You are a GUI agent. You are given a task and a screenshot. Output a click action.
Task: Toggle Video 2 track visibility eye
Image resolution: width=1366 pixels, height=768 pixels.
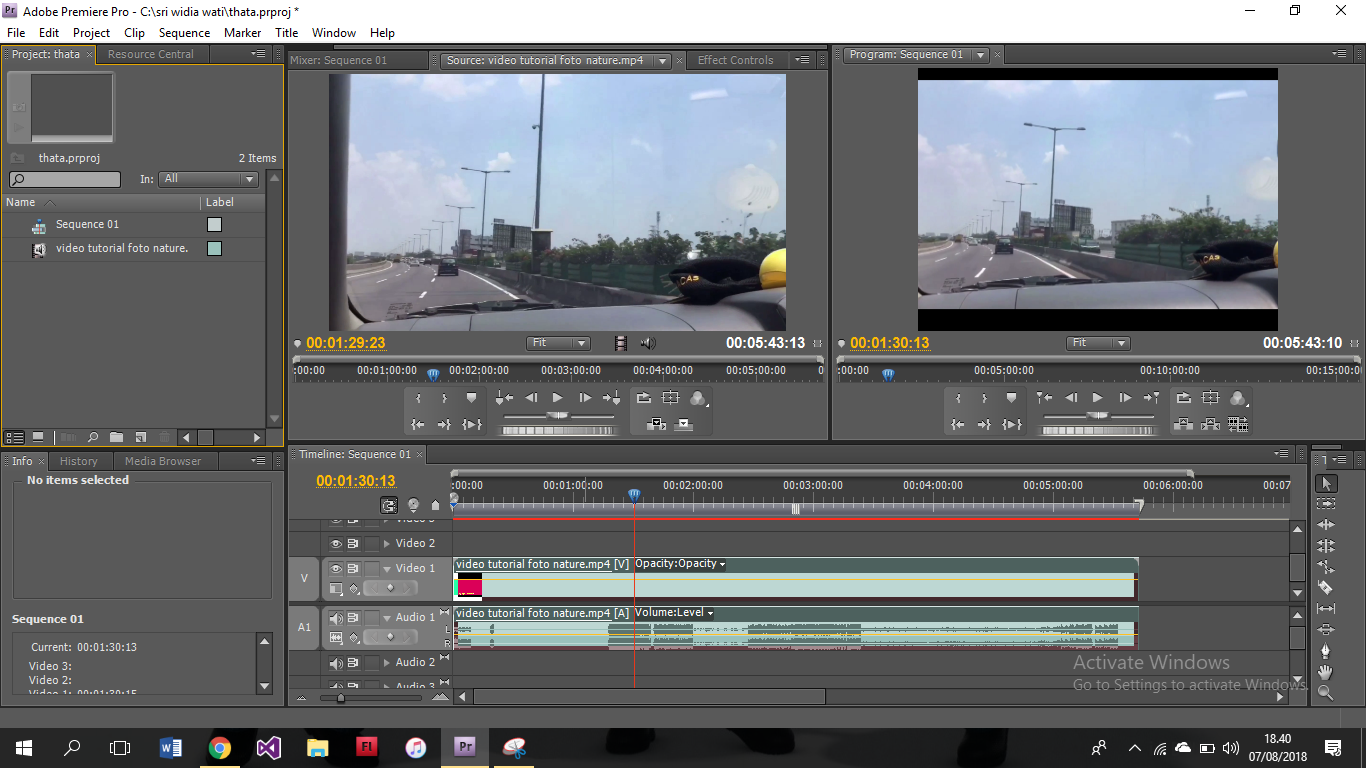pyautogui.click(x=335, y=543)
